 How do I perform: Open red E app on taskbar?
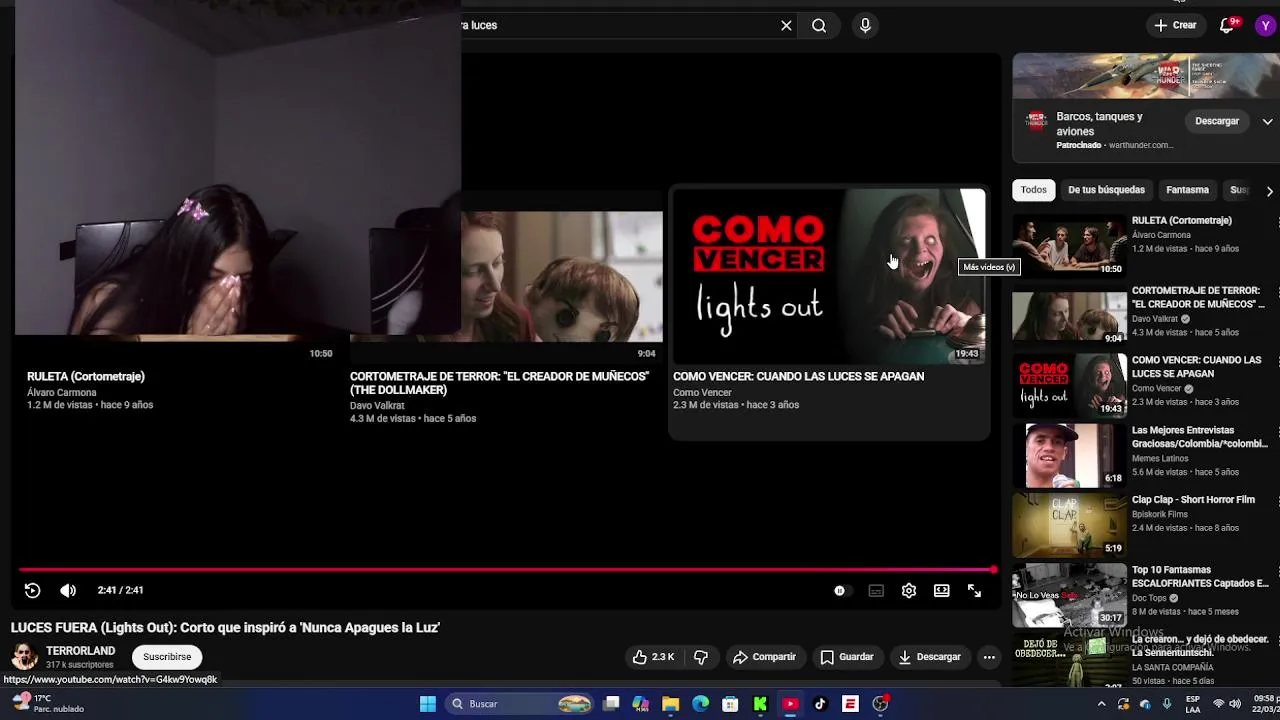(x=850, y=704)
